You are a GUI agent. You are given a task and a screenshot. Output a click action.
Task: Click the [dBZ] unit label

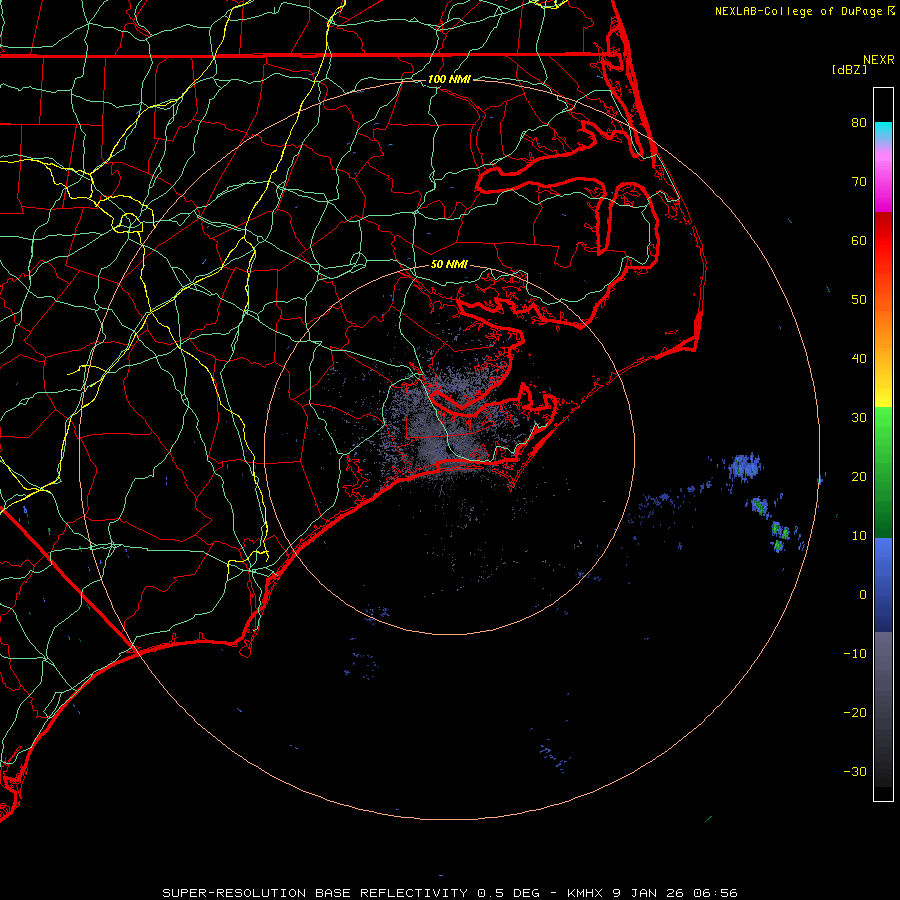tap(849, 69)
